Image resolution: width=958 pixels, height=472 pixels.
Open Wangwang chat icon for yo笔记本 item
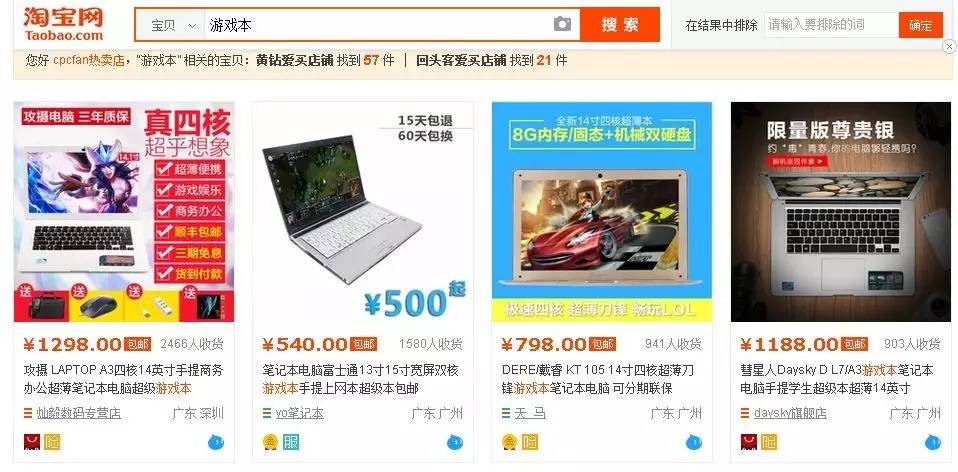455,441
